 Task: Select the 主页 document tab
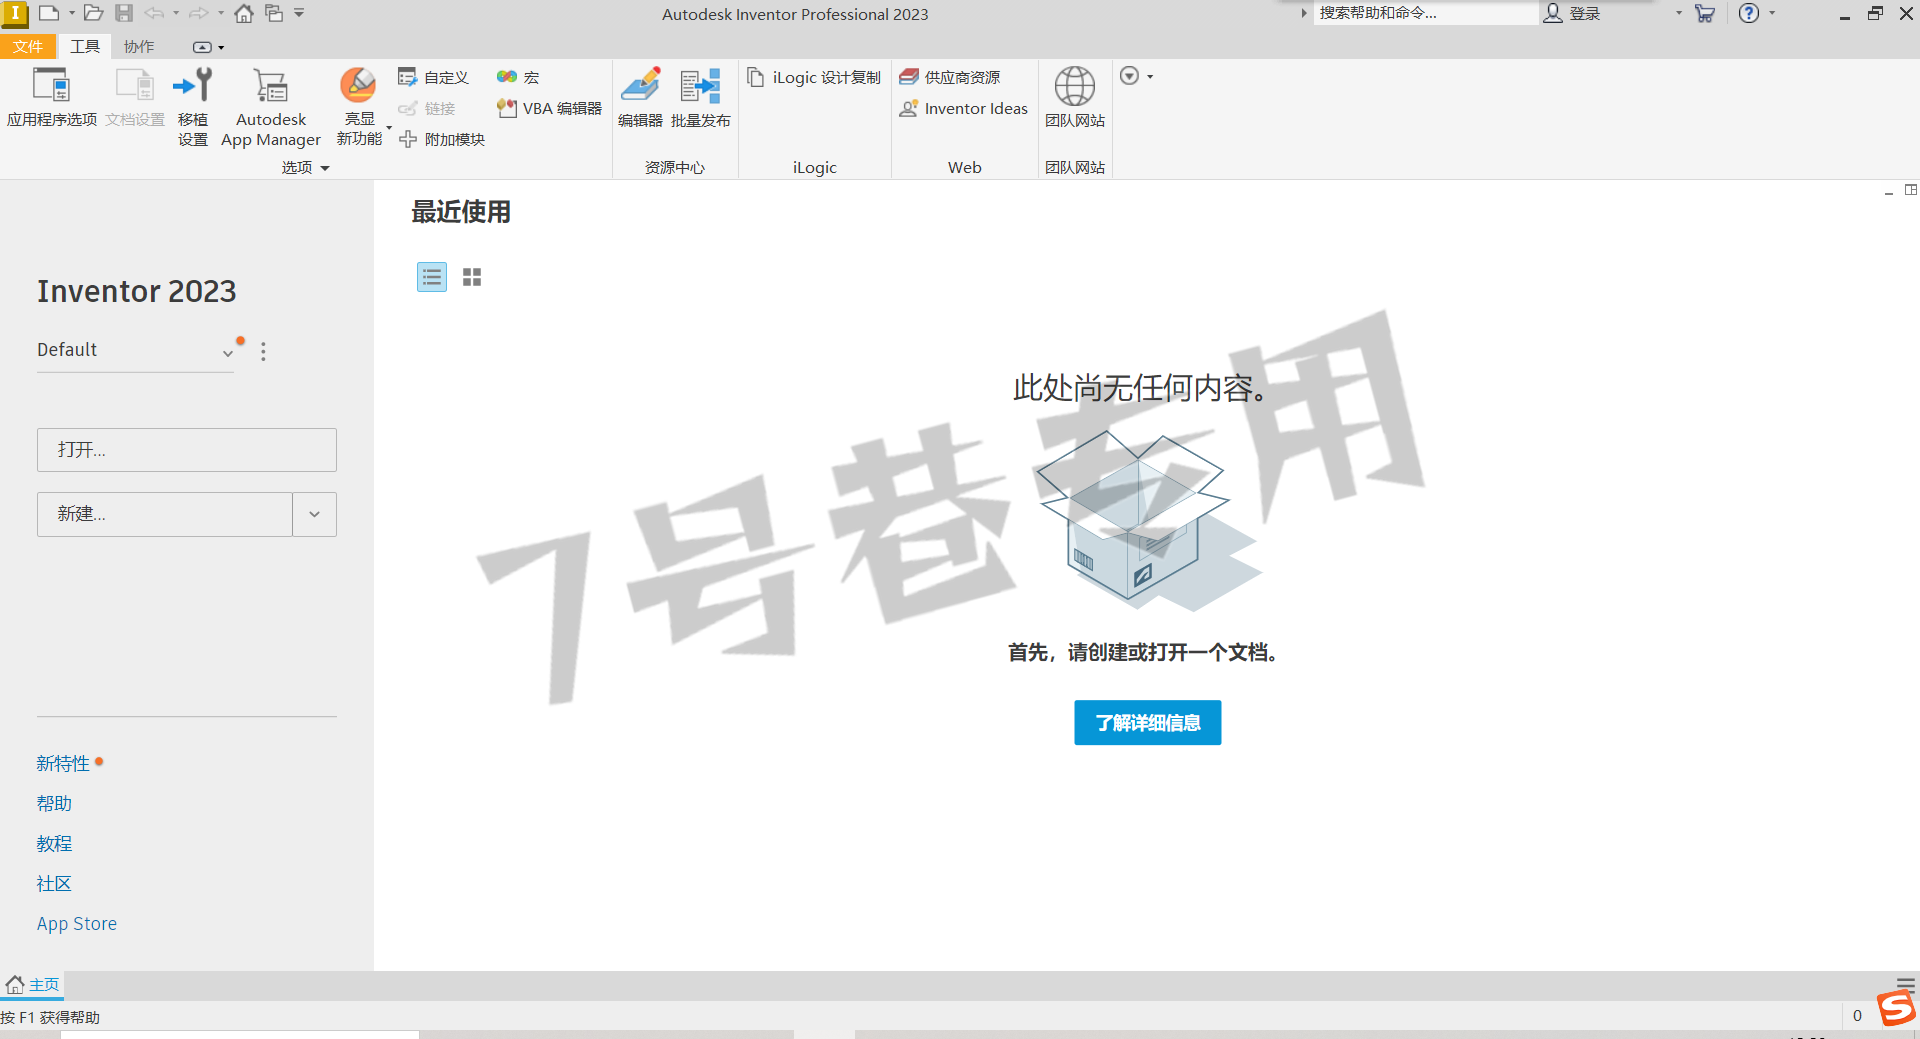coord(33,985)
